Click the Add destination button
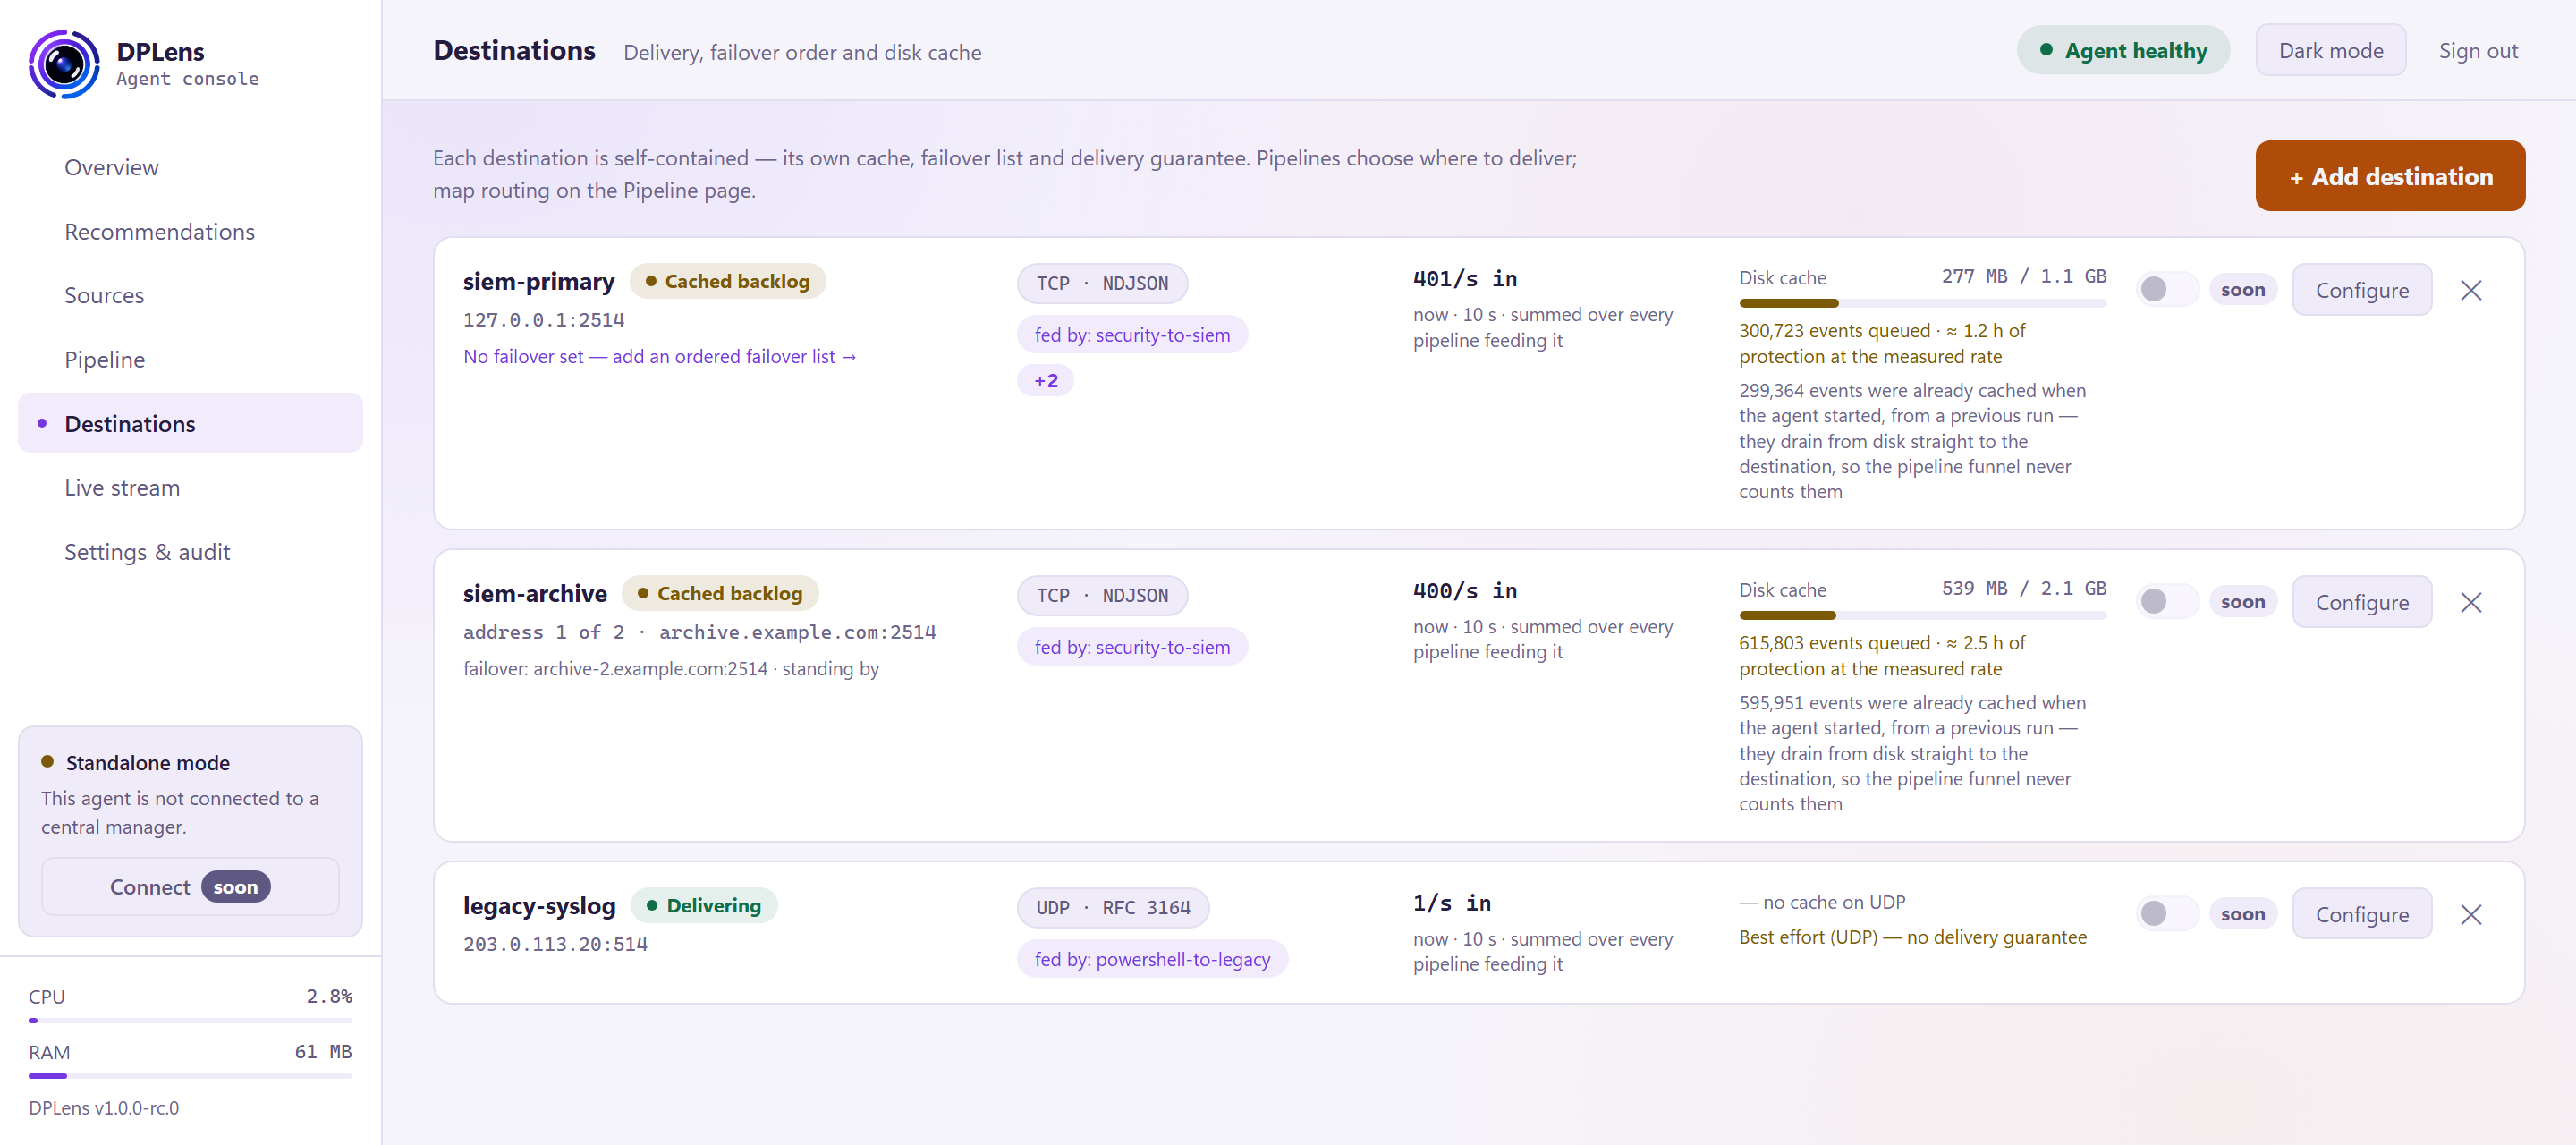This screenshot has width=2576, height=1145. point(2389,176)
